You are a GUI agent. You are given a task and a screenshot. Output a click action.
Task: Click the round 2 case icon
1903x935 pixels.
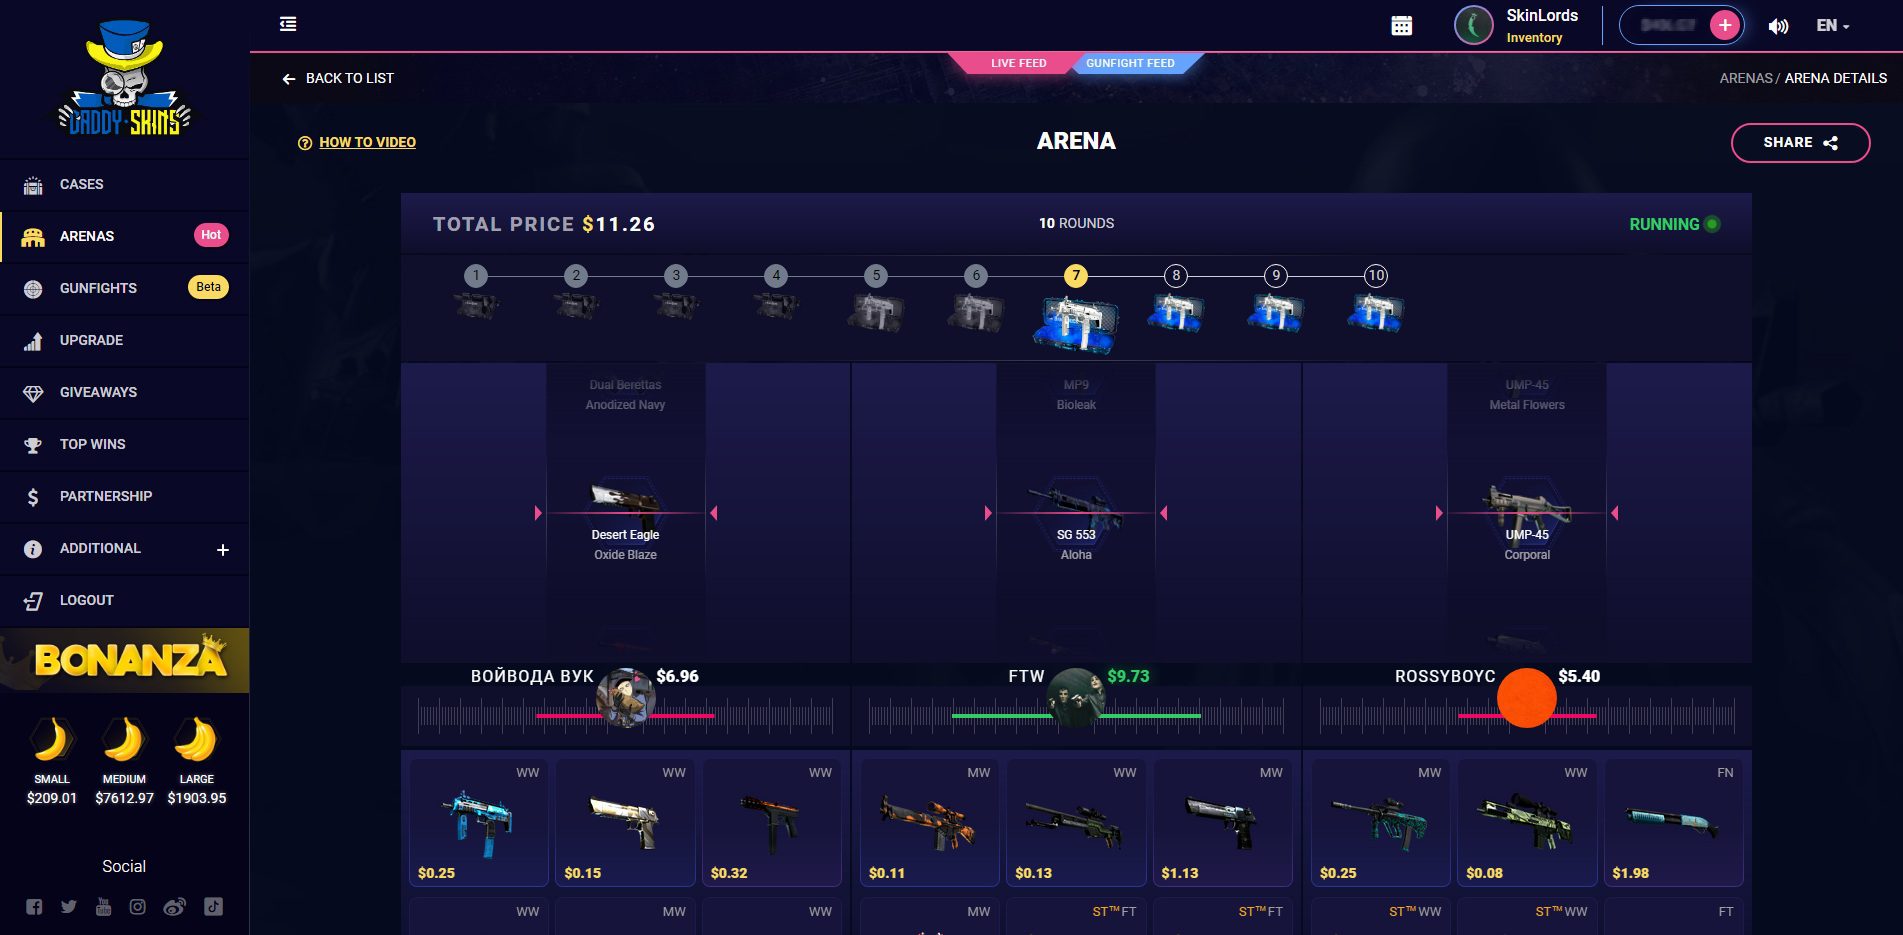click(x=576, y=305)
